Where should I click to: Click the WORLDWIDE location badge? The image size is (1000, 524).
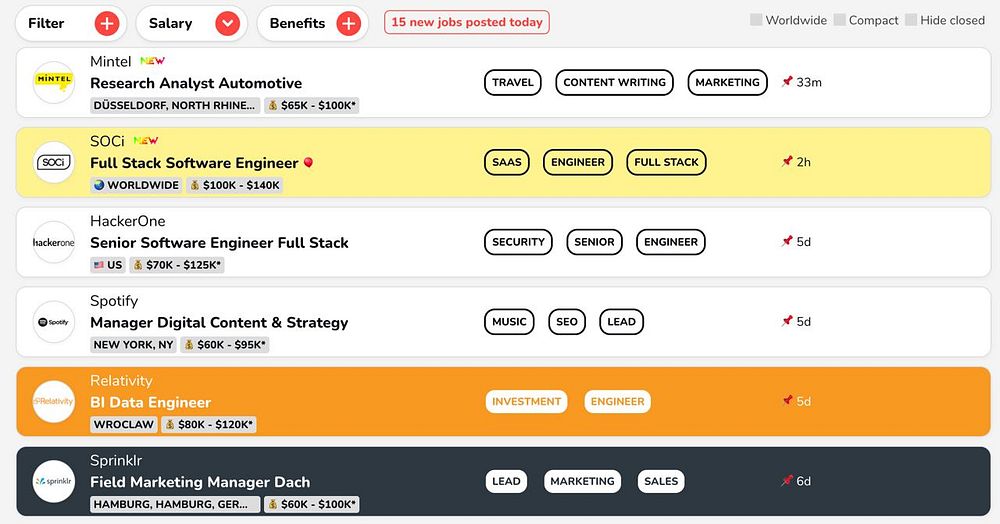[x=136, y=185]
